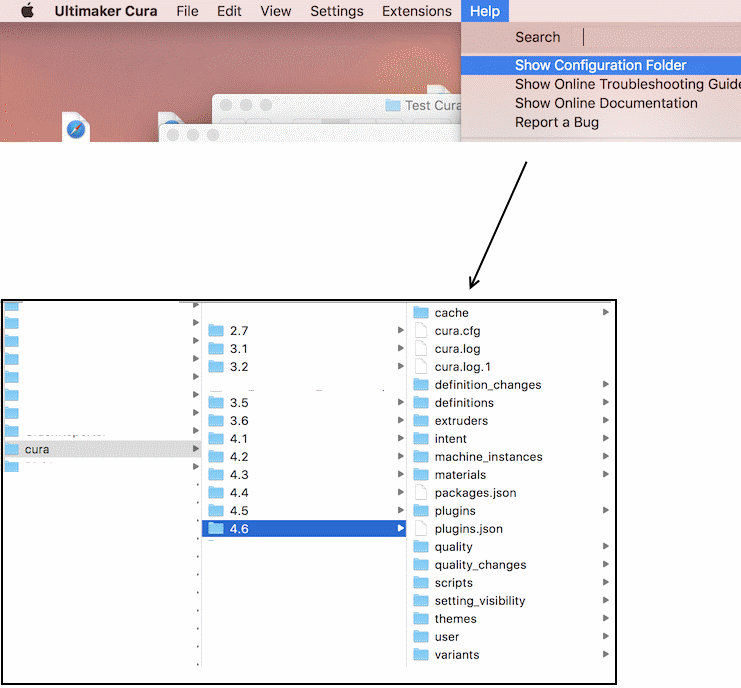Click the definition_changes folder icon
This screenshot has width=741, height=688.
click(421, 384)
